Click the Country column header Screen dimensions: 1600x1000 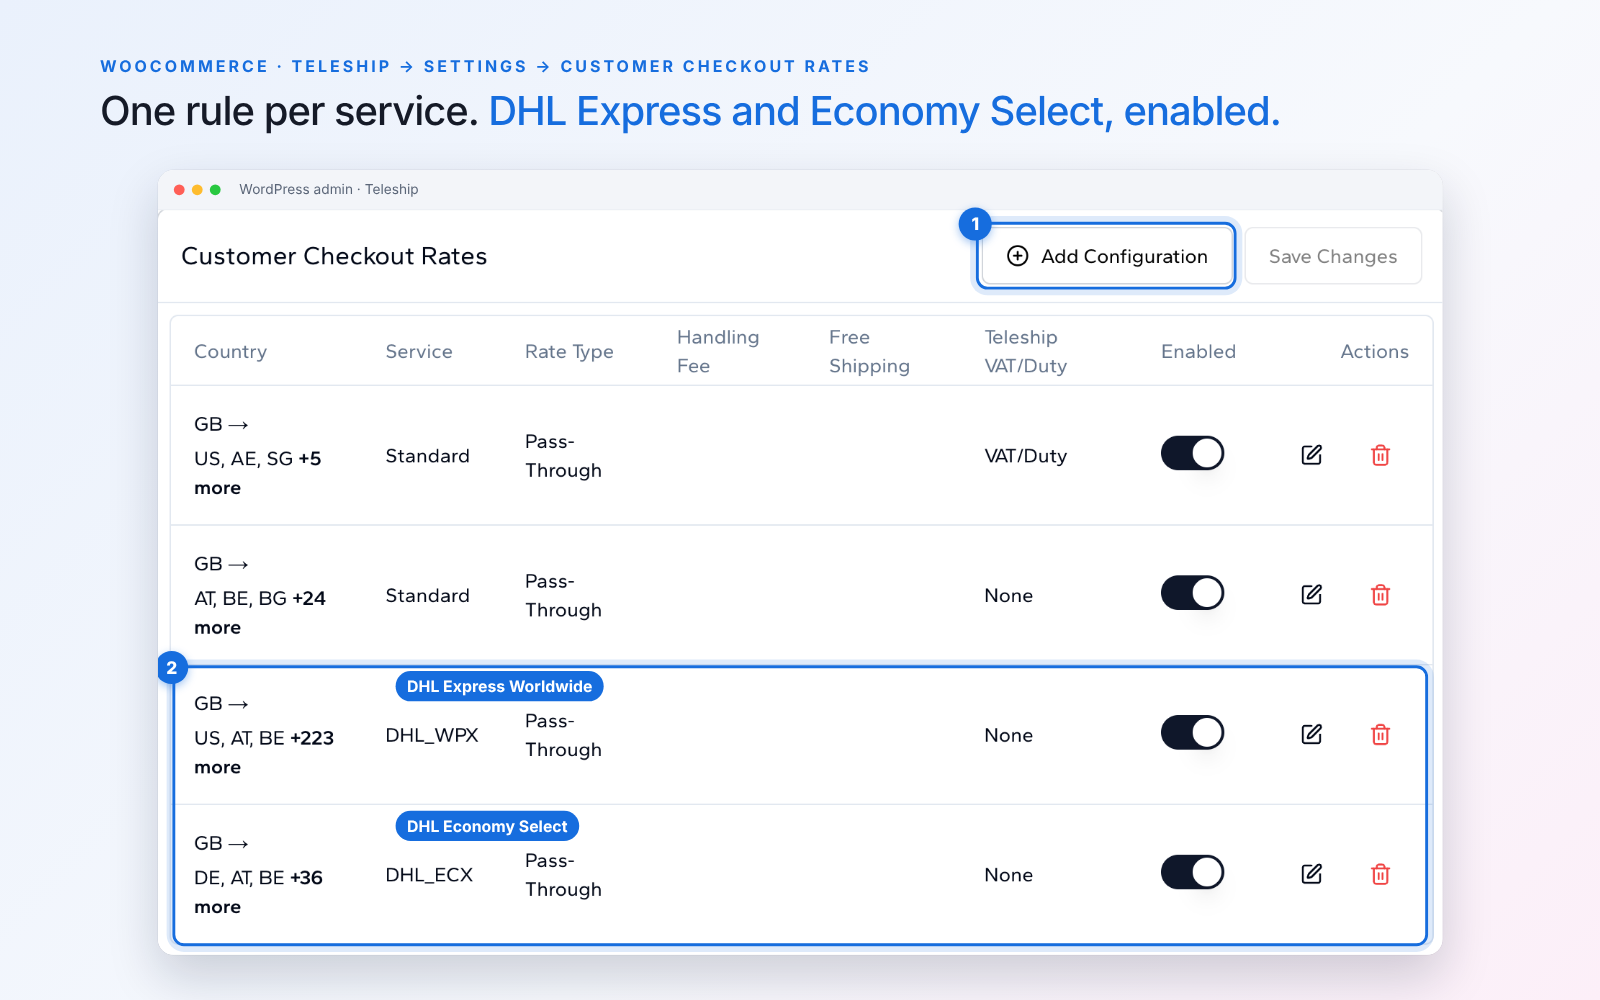230,352
